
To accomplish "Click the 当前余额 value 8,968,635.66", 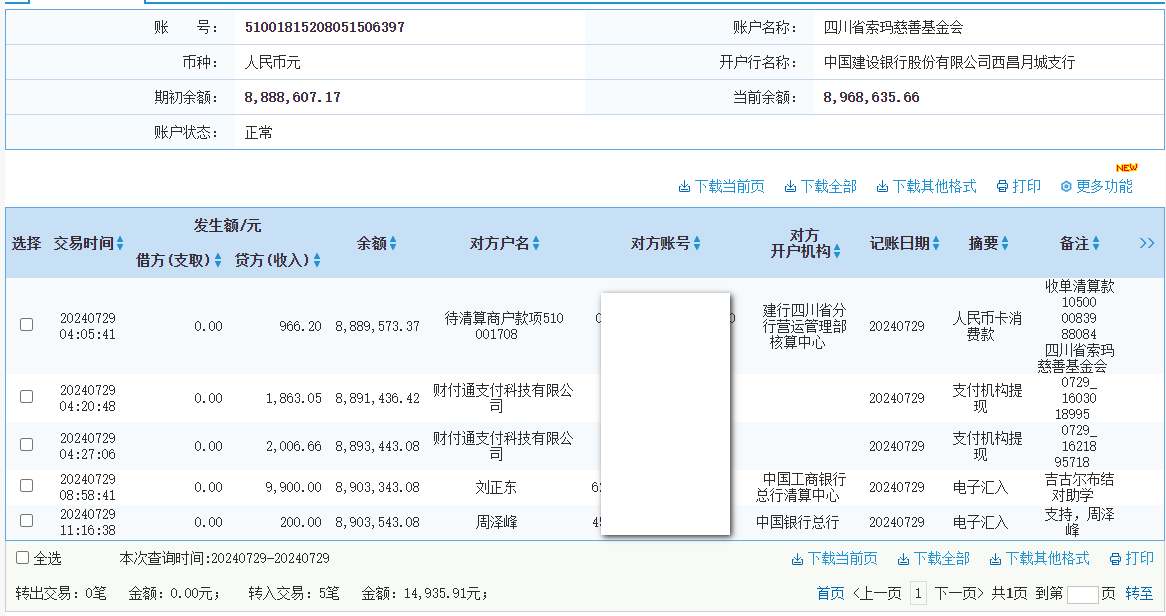I will click(872, 97).
